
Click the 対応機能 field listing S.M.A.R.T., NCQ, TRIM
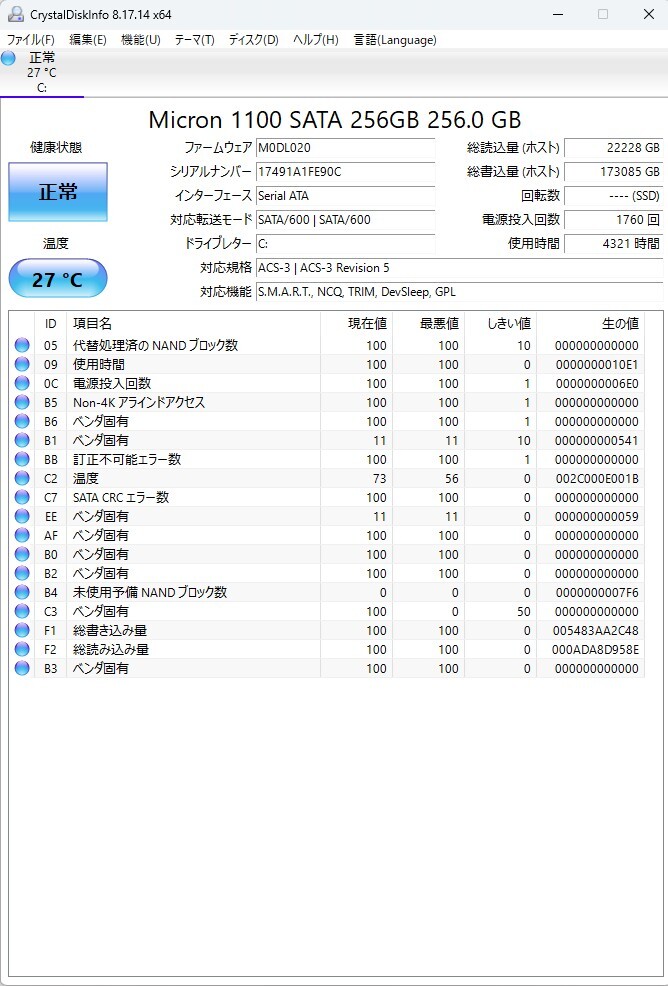tap(459, 292)
